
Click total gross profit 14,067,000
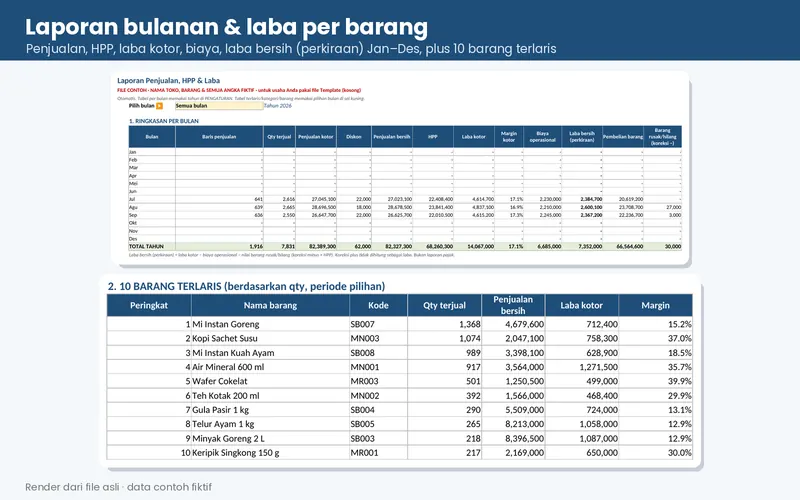click(x=481, y=246)
